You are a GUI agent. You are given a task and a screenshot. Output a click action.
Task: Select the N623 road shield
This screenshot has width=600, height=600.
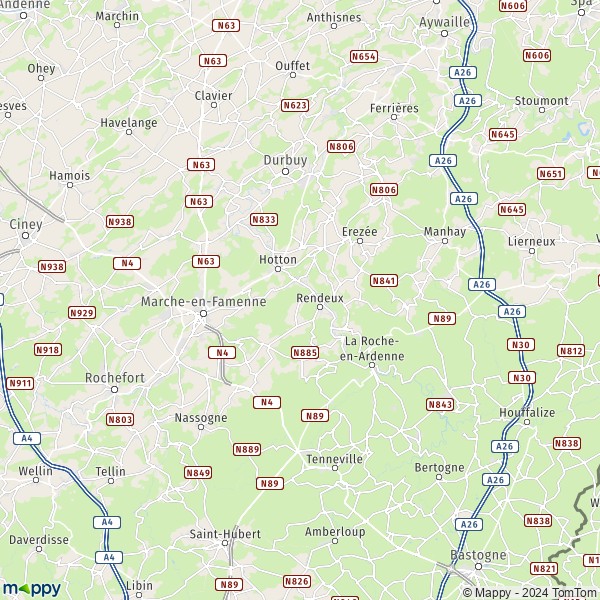(295, 105)
